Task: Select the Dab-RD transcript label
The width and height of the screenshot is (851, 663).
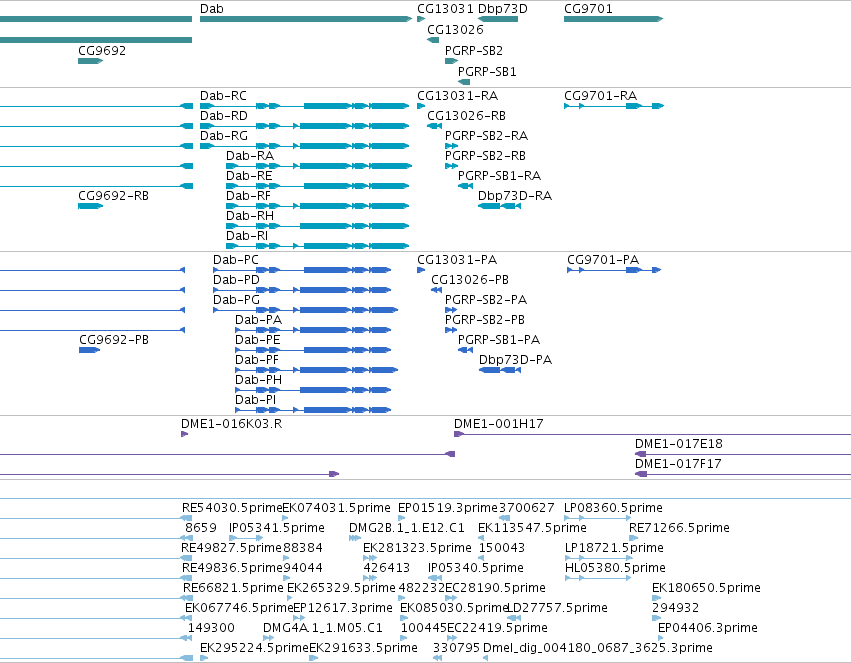Action: (224, 116)
